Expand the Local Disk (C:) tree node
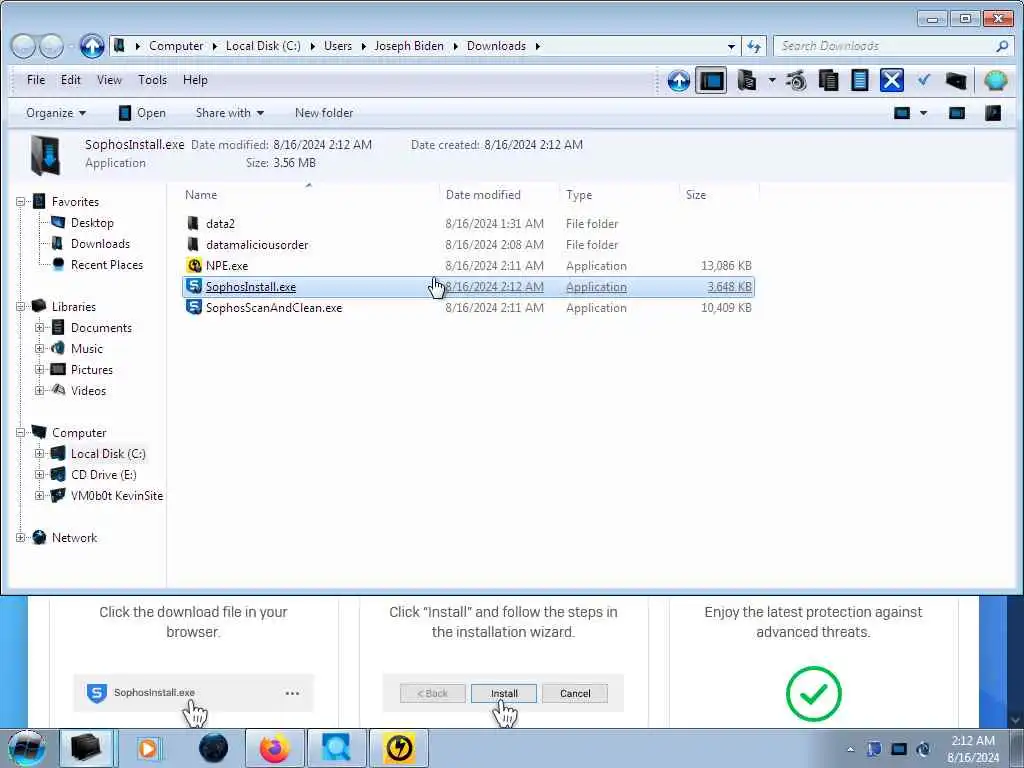Screen dimensions: 1024x768 39,453
